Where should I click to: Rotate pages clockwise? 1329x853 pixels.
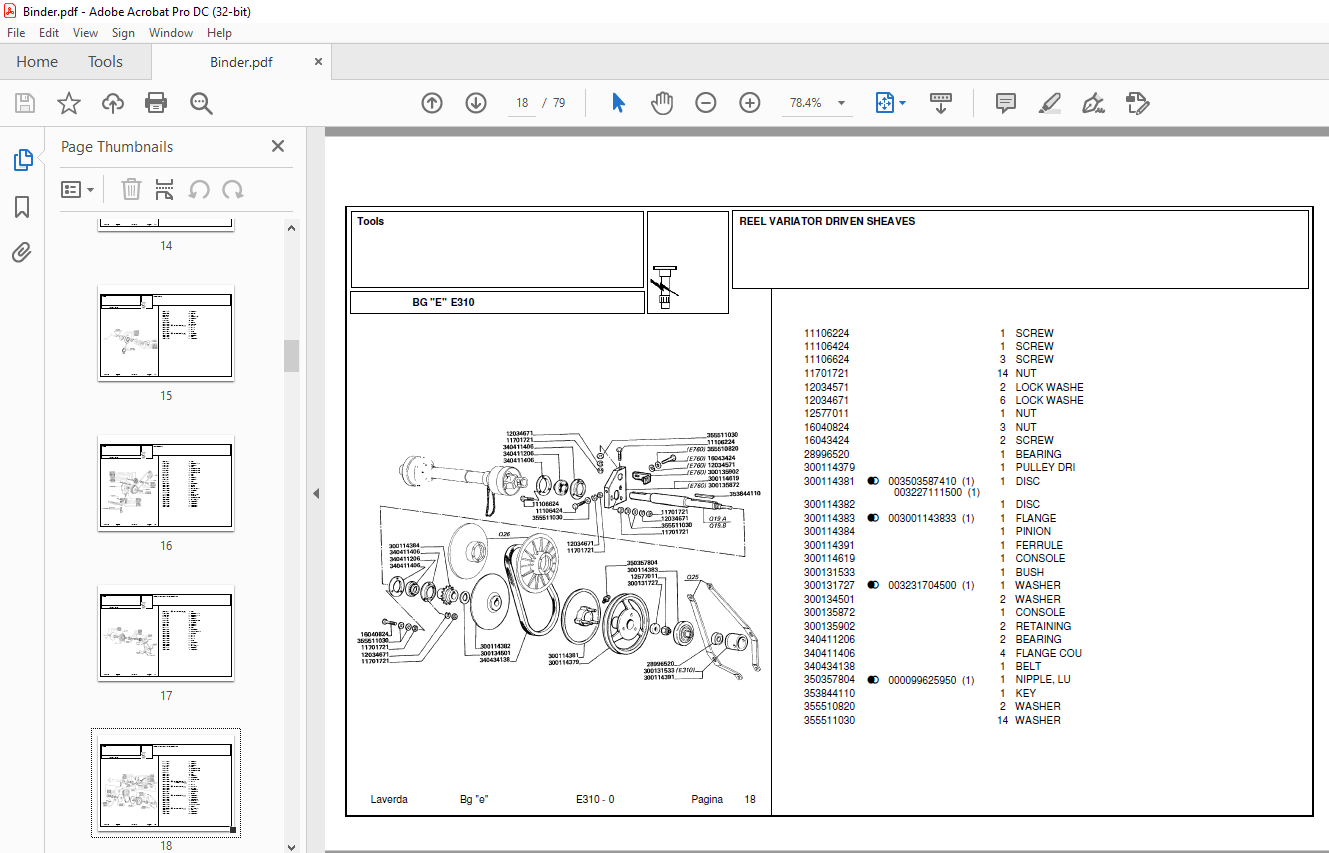click(233, 189)
